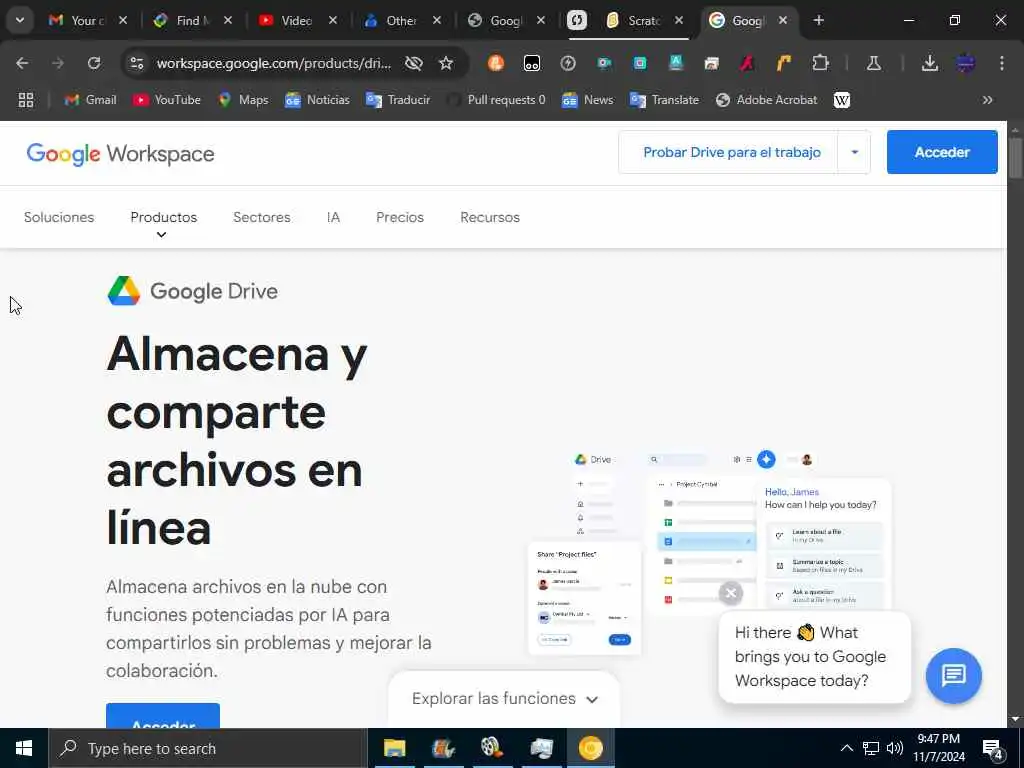Click the Drive preview illustration
Screen dimensions: 1024x768
[710, 552]
